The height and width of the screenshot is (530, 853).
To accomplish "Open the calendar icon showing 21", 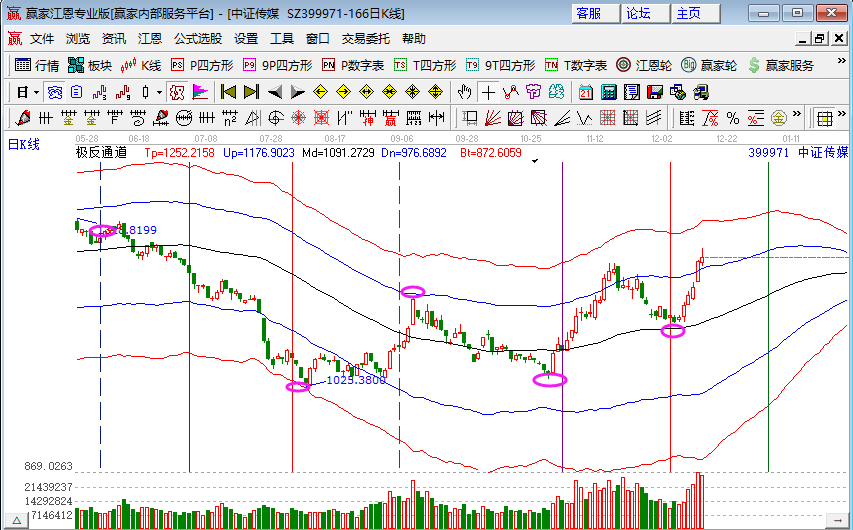I will [x=585, y=93].
